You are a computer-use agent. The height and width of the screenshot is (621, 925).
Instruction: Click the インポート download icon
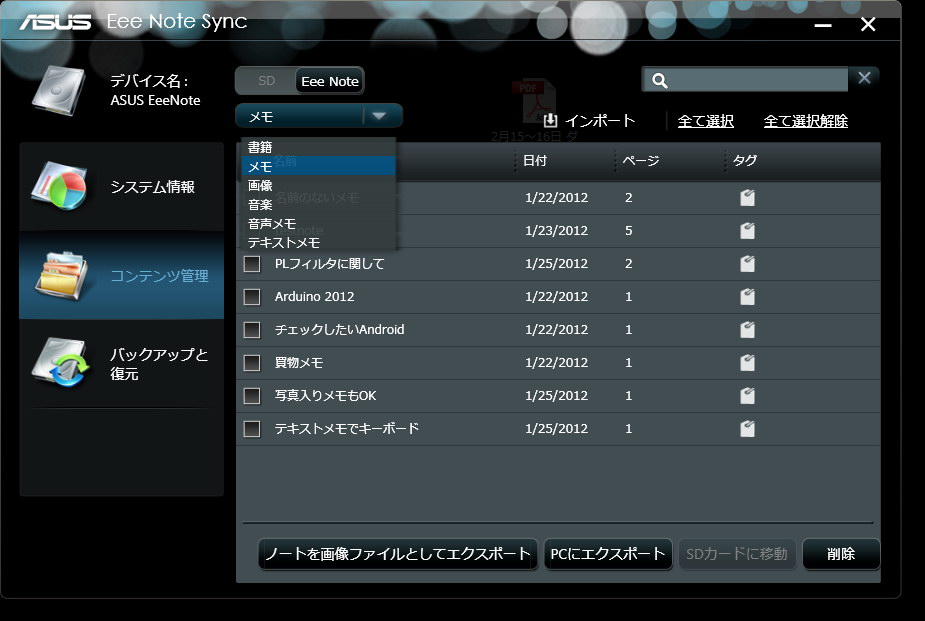tap(551, 119)
